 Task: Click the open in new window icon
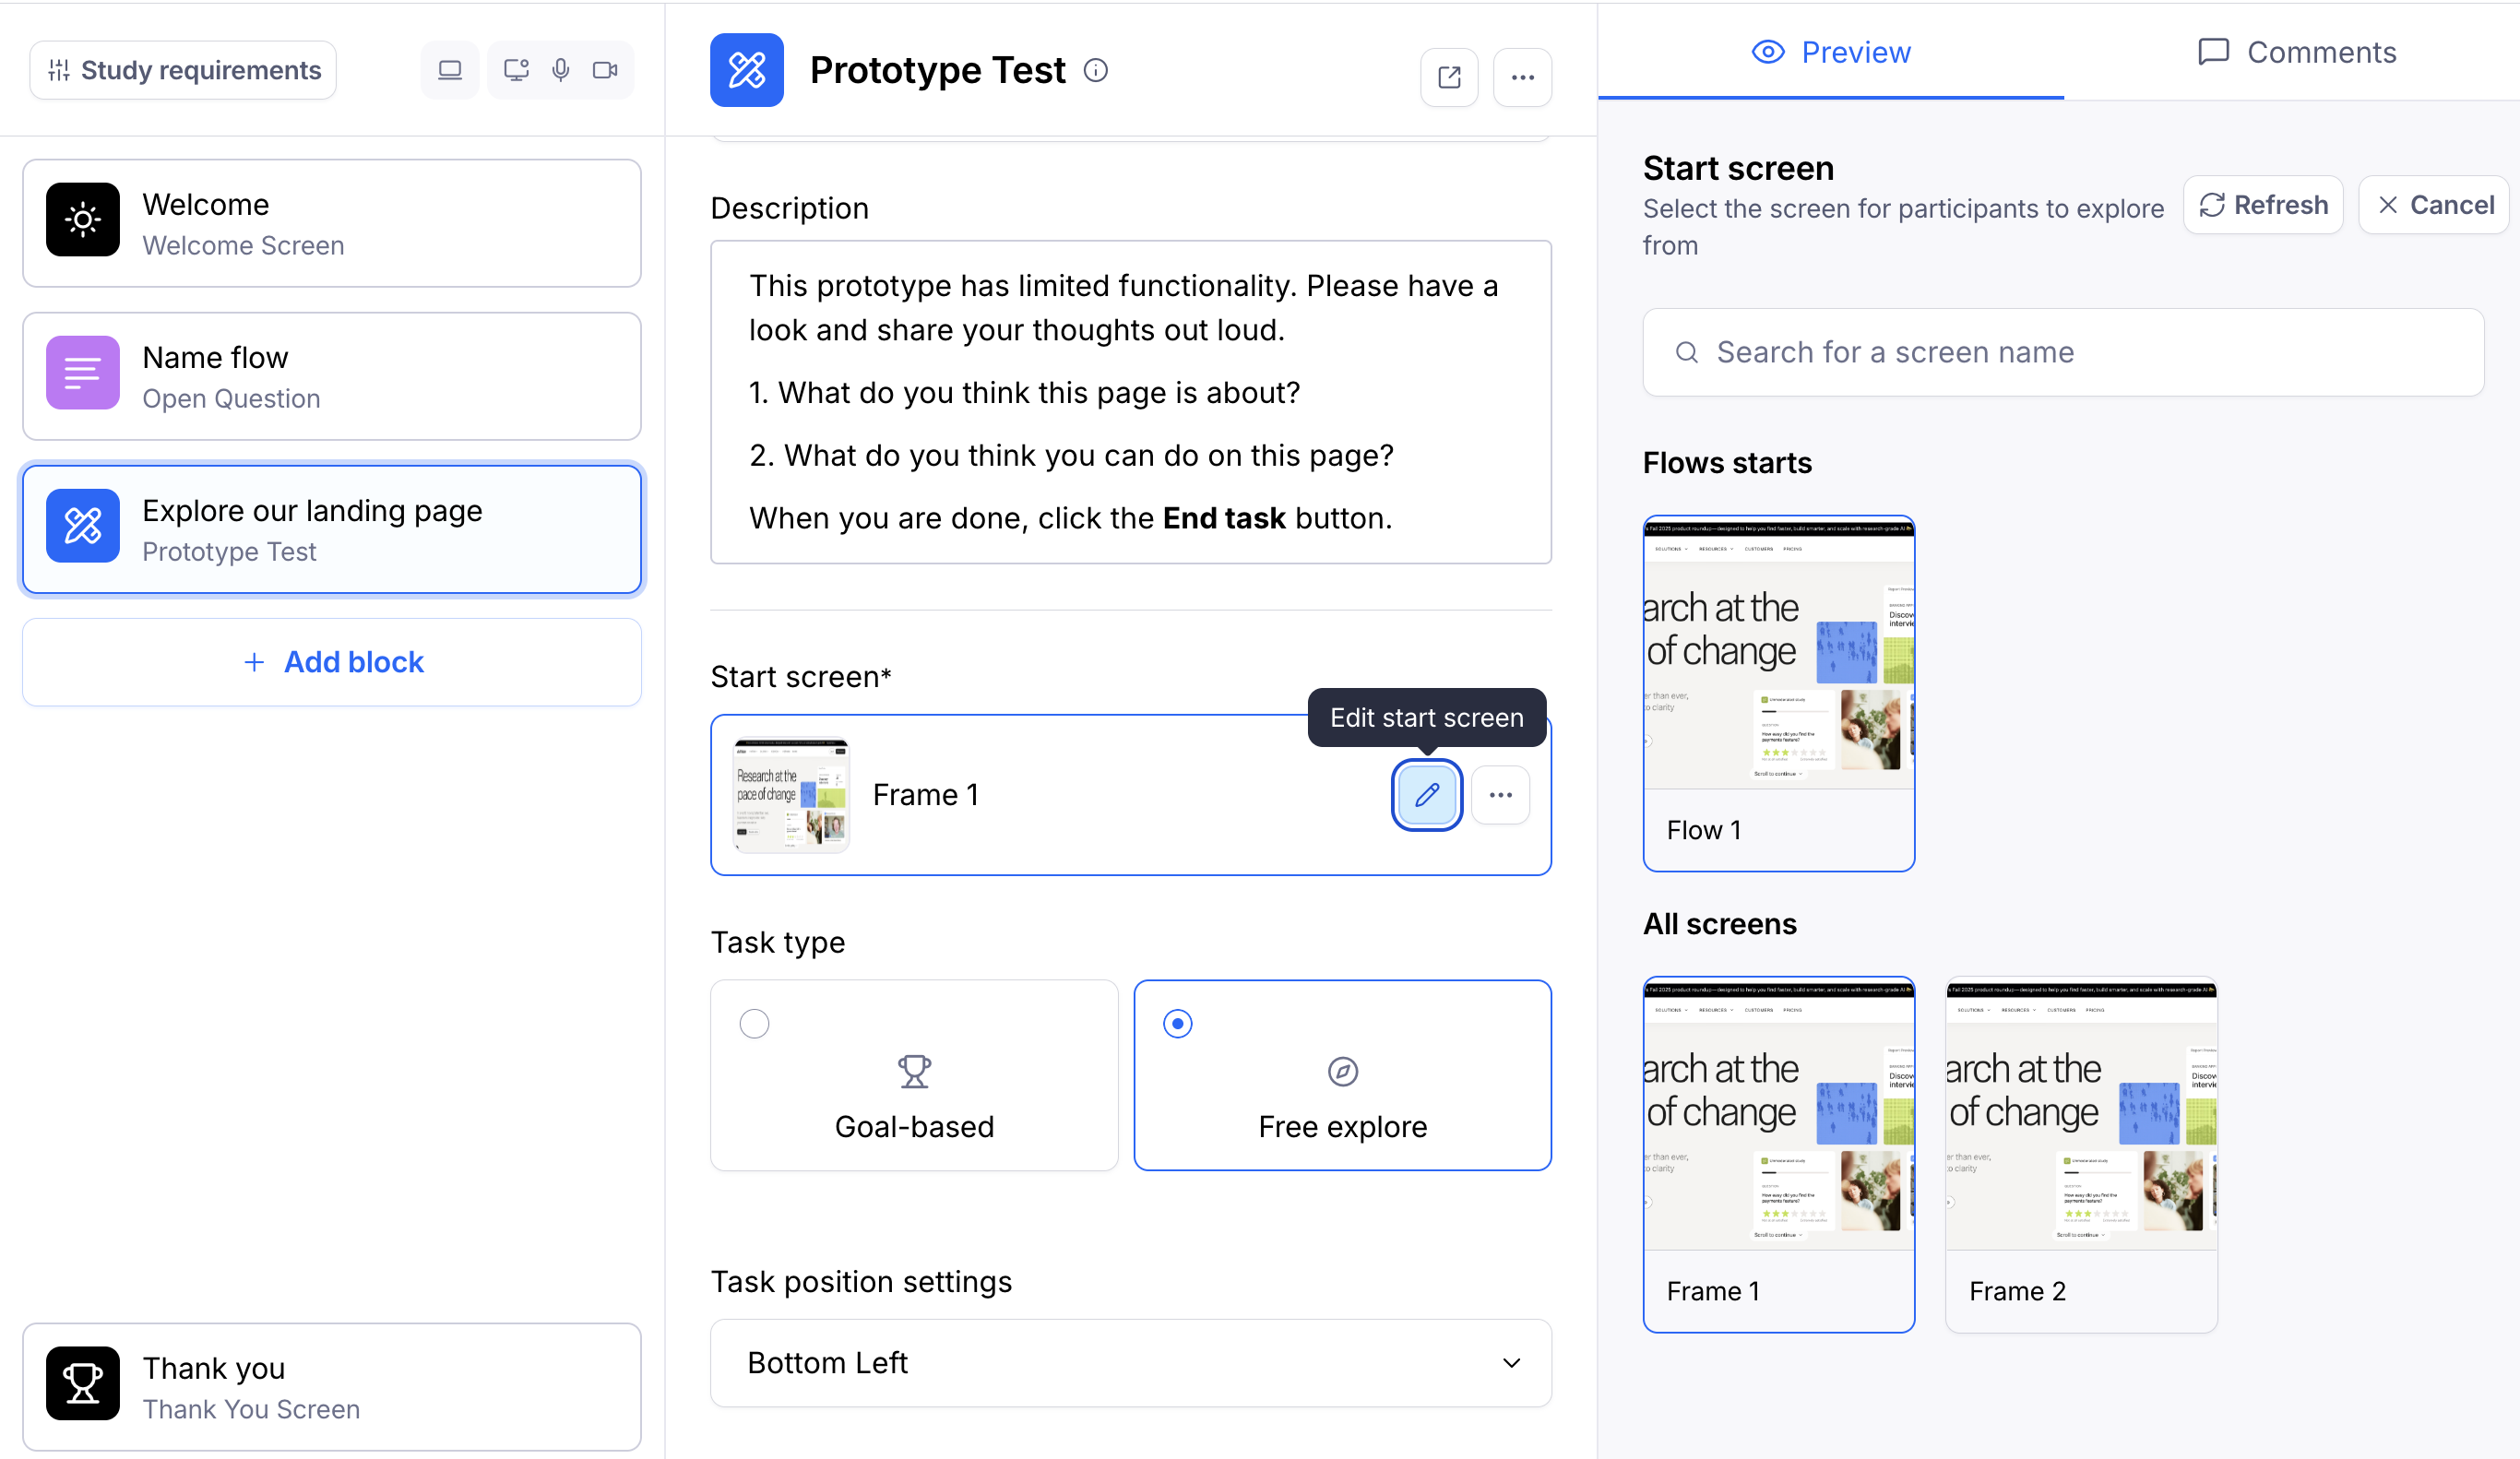[1449, 77]
